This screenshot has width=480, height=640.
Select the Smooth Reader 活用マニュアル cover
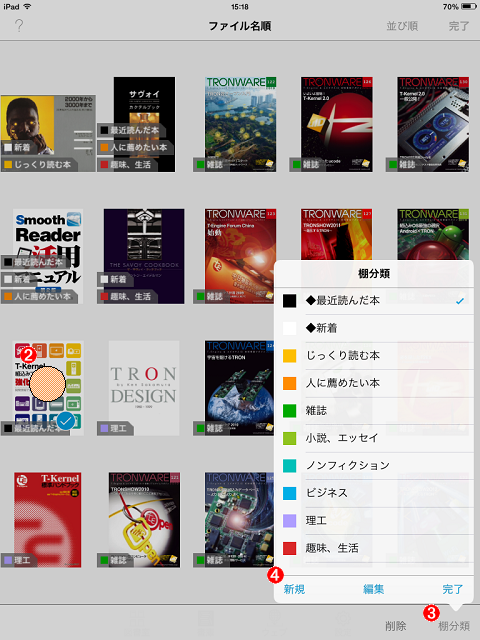tap(48, 256)
